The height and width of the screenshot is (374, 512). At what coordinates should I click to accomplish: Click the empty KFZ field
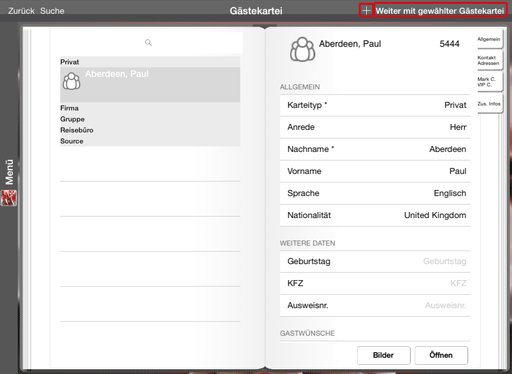pyautogui.click(x=375, y=283)
